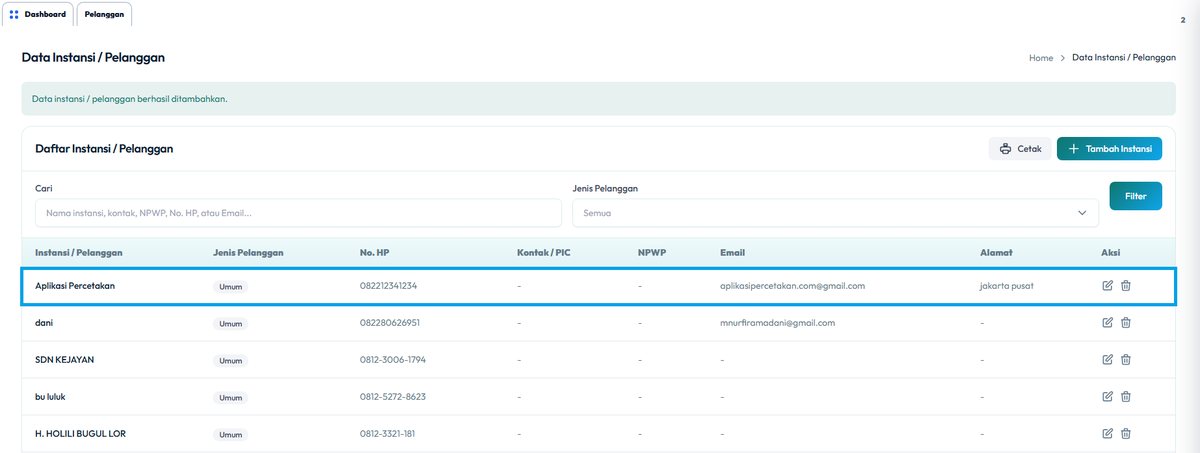Click email aplikasipercetakan.com@gmail.com
The width and height of the screenshot is (1200, 453).
click(792, 286)
